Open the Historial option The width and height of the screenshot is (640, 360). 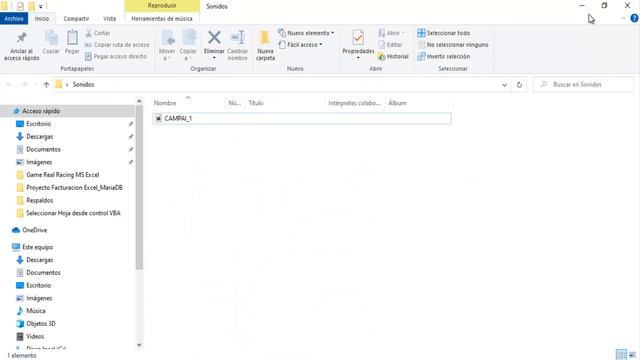[x=393, y=56]
